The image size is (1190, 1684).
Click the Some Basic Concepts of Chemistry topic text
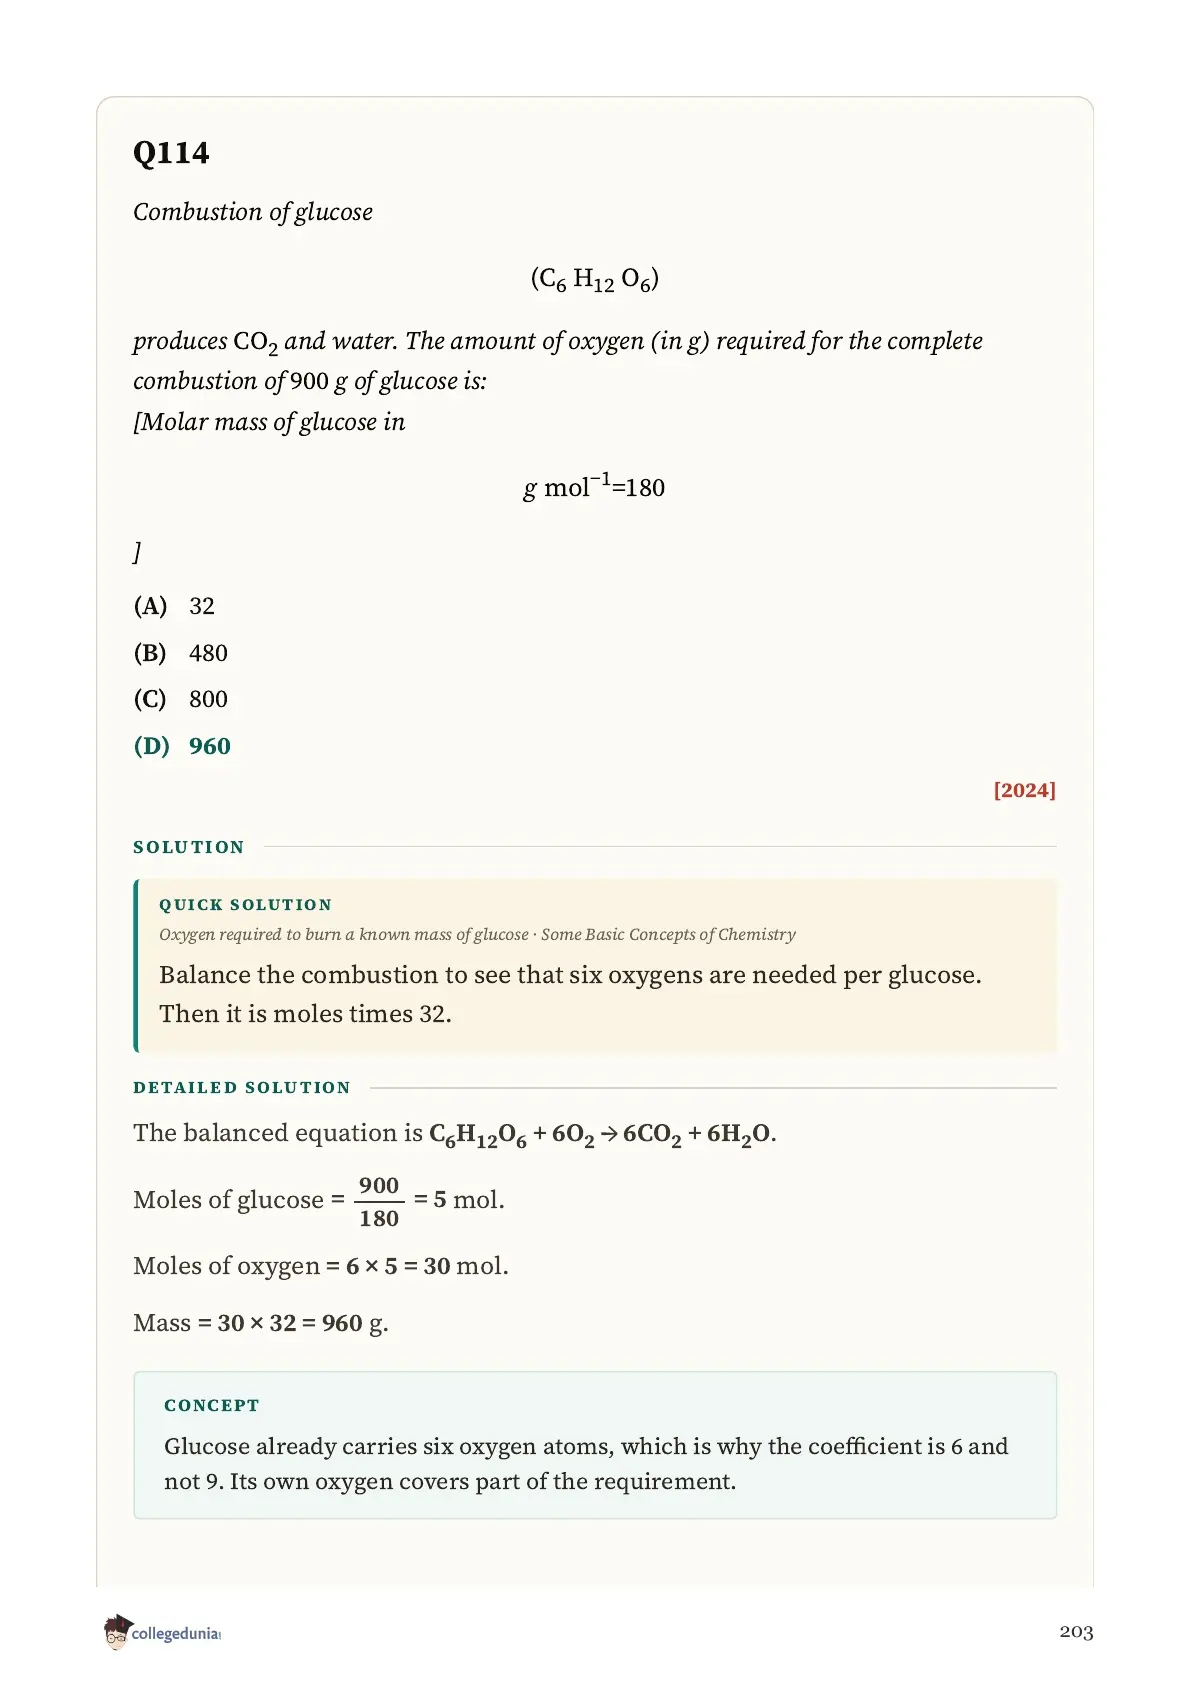click(668, 934)
